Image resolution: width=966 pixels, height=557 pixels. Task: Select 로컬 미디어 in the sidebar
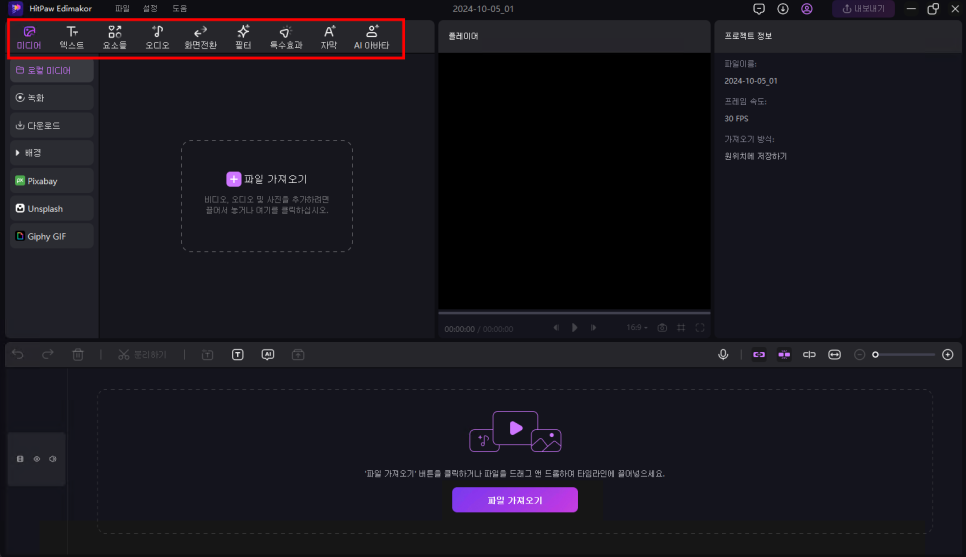[x=52, y=70]
